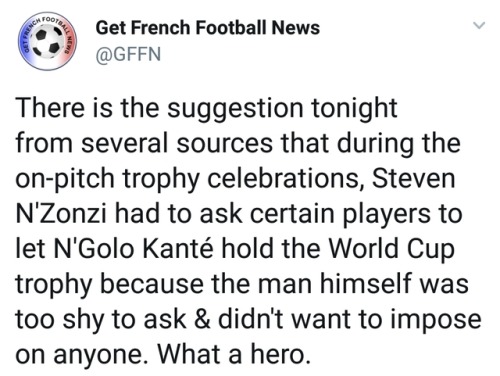500x376 pixels.
Task: Click 'several sources' in the tweet
Action: [177, 144]
